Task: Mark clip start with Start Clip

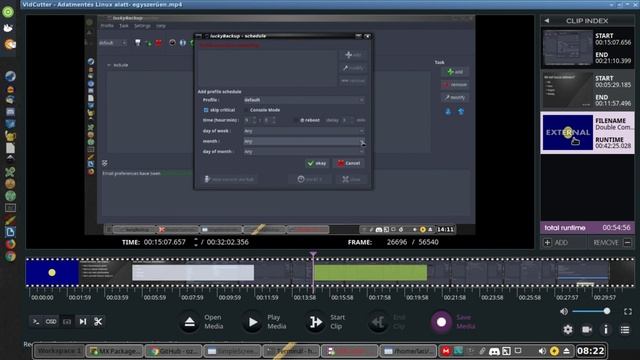Action: (x=316, y=322)
